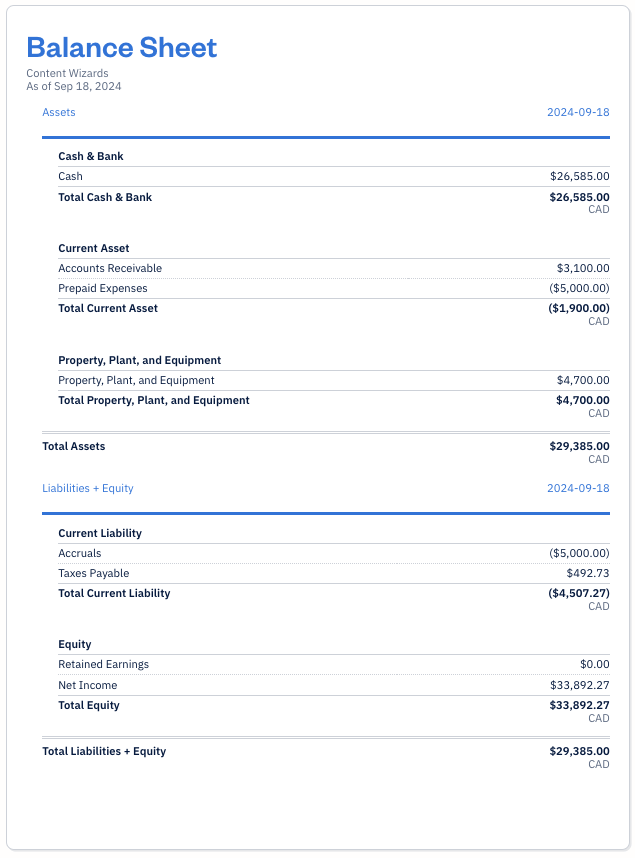
Task: Click the Taxes Payable amount $492.73
Action: coord(587,573)
